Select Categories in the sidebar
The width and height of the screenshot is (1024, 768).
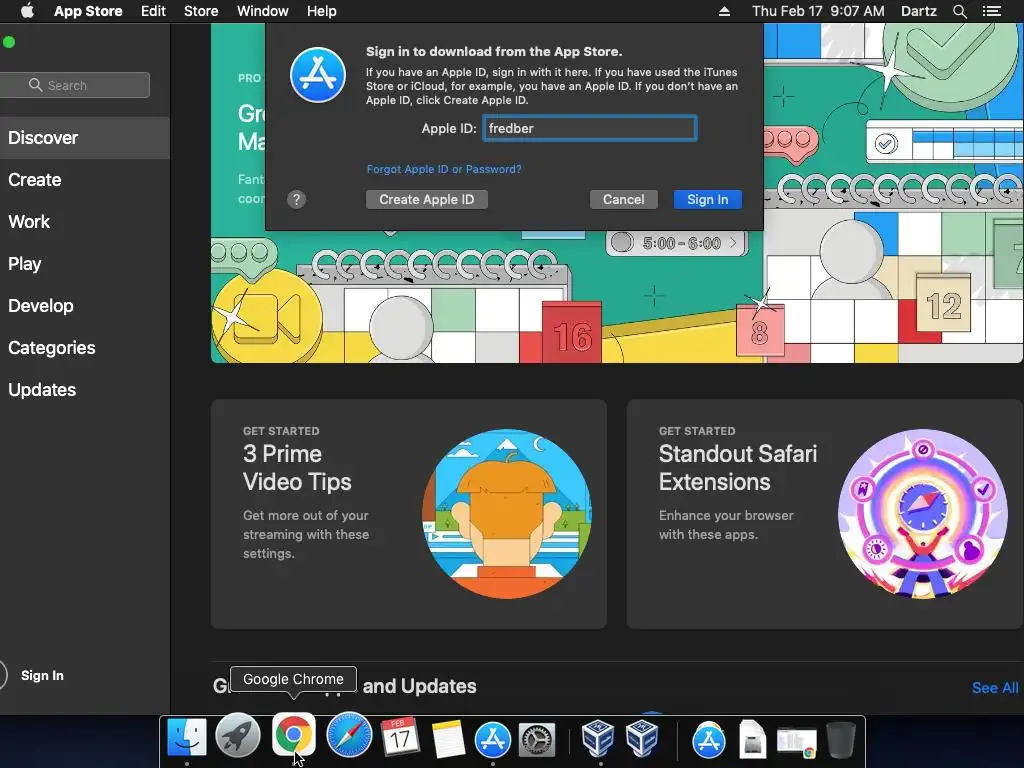pos(85,347)
